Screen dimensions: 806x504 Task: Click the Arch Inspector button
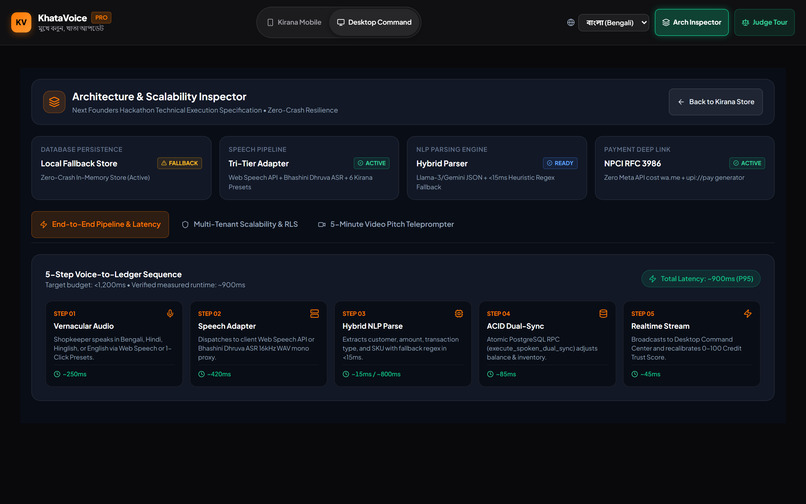pyautogui.click(x=692, y=23)
